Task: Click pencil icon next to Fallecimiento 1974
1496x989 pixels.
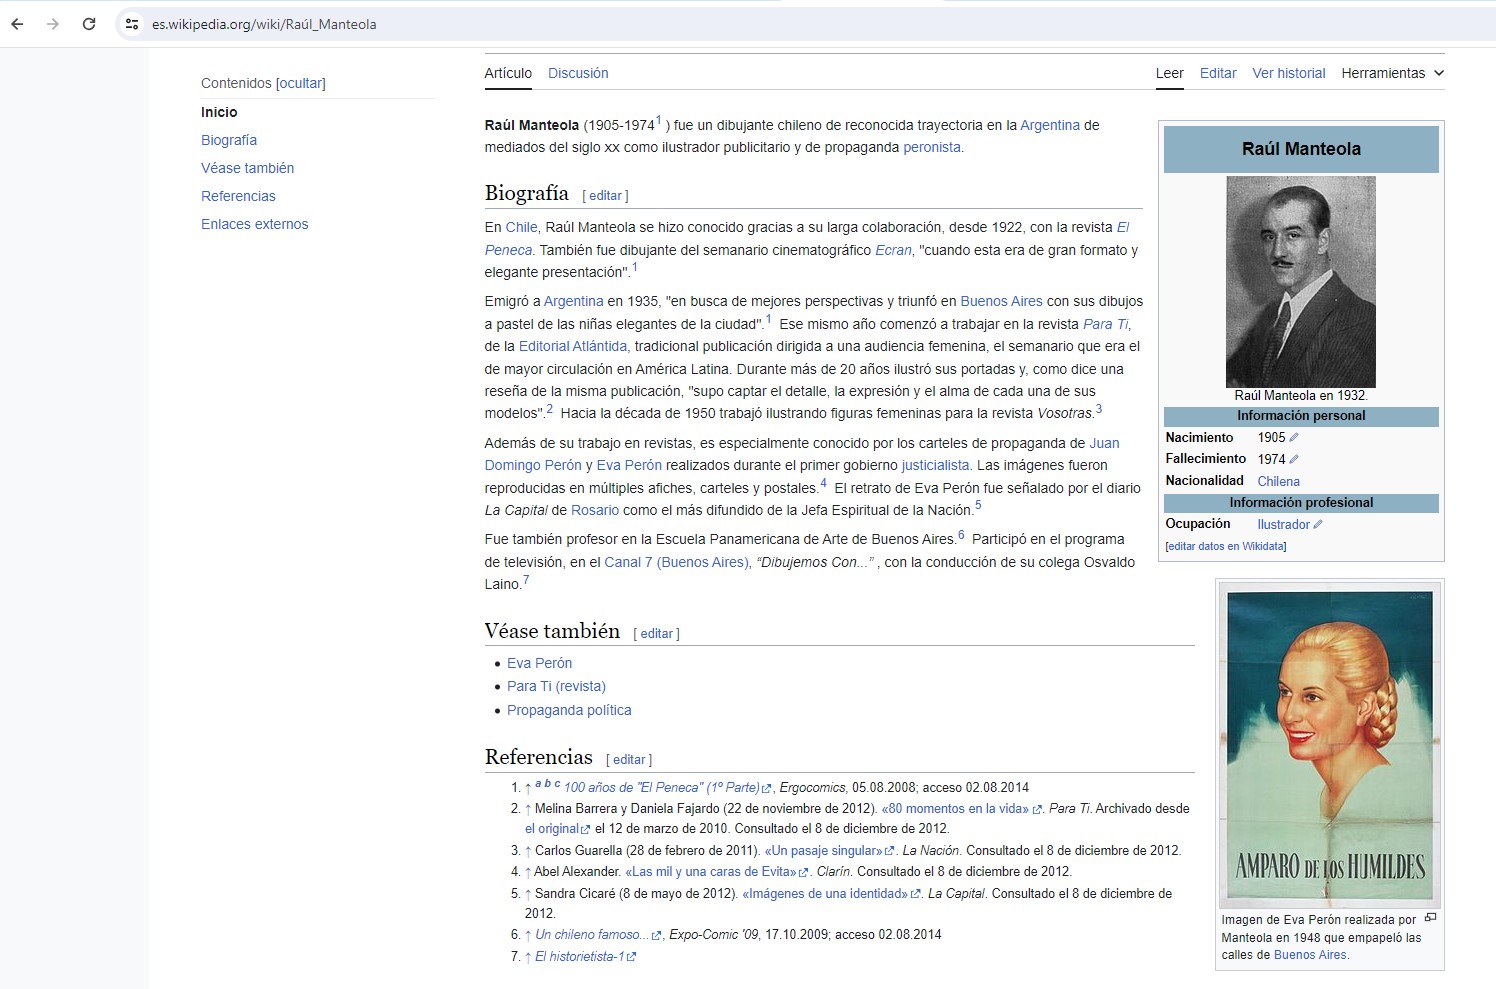Action: (x=1293, y=460)
